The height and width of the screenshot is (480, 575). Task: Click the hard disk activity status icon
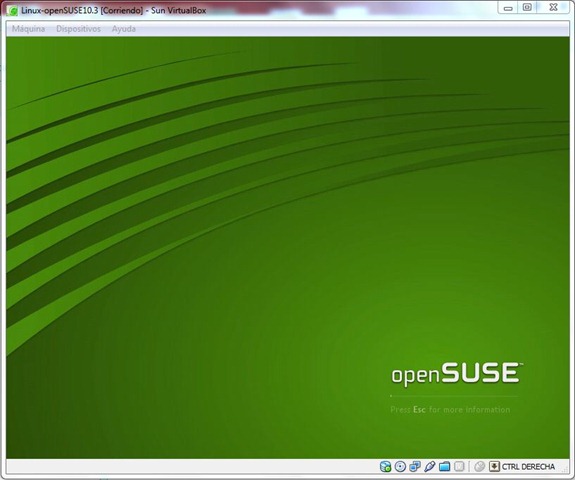385,466
